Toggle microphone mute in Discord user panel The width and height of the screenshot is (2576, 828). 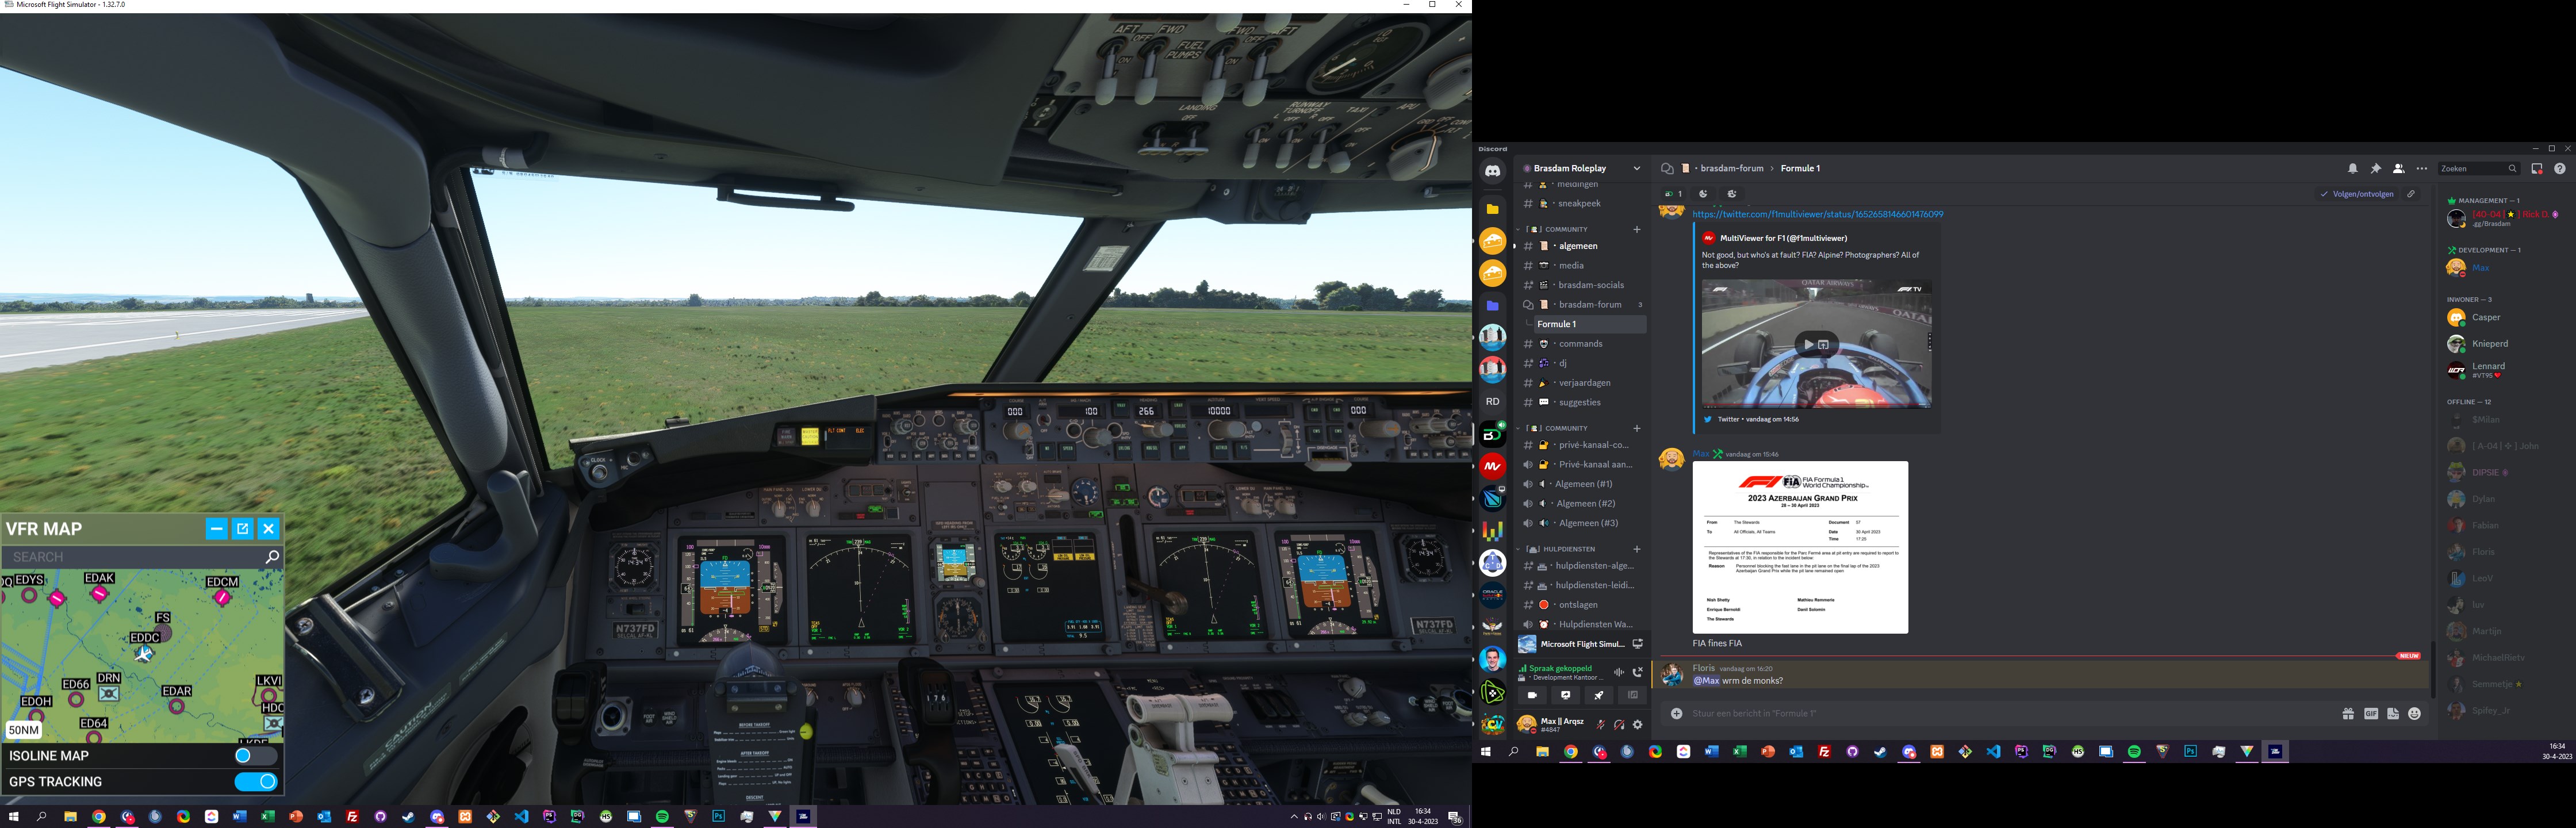(1600, 725)
